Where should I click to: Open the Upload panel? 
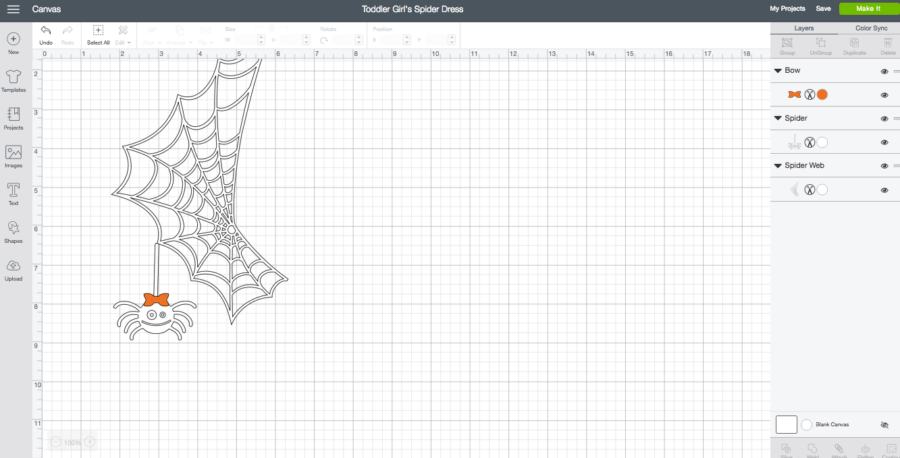point(13,270)
